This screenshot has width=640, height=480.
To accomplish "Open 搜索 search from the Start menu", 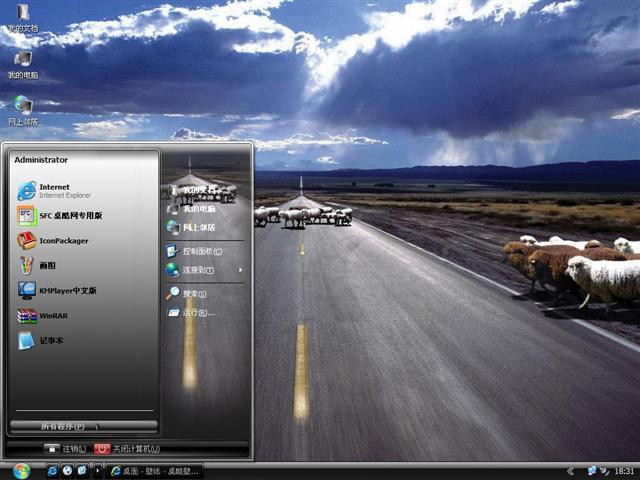I will click(187, 293).
